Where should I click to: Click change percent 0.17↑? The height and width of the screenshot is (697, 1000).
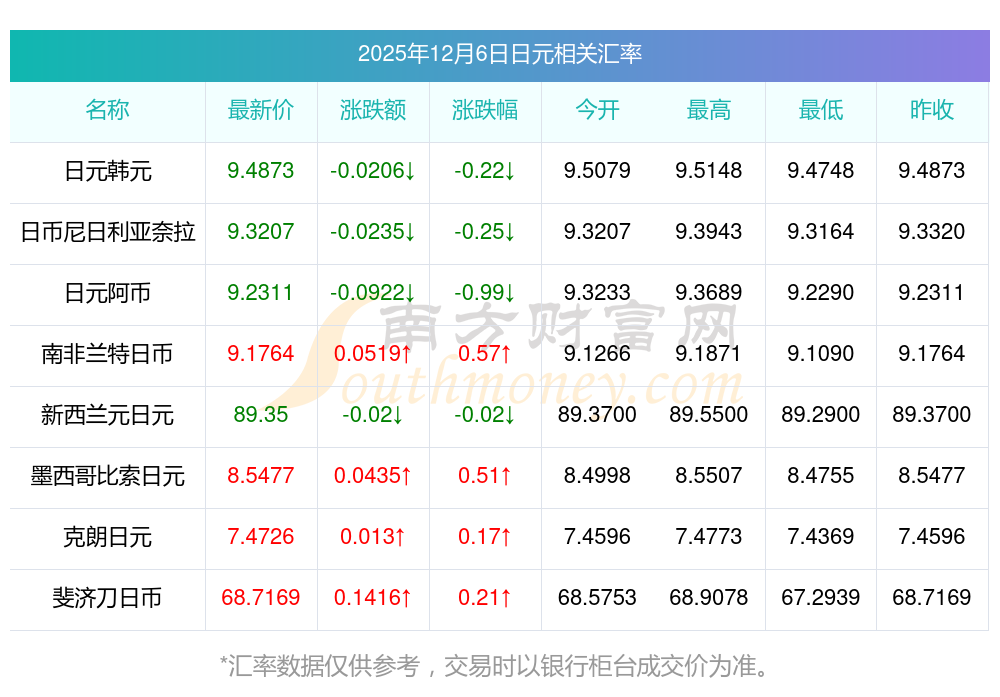485,536
